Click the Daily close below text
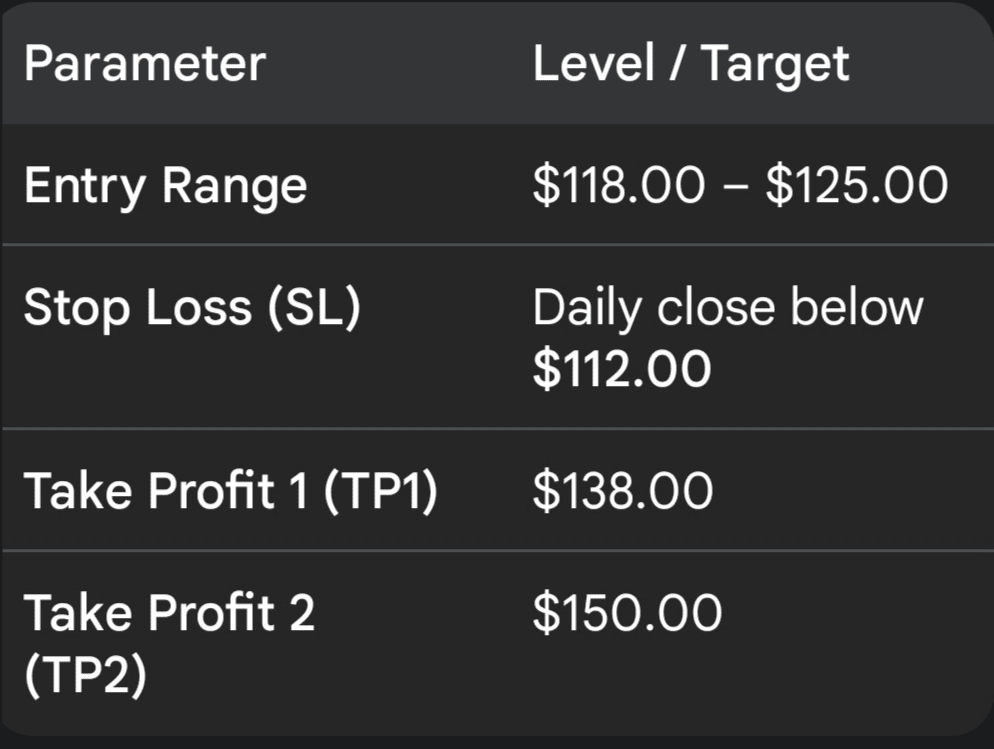The image size is (994, 749). coord(728,307)
